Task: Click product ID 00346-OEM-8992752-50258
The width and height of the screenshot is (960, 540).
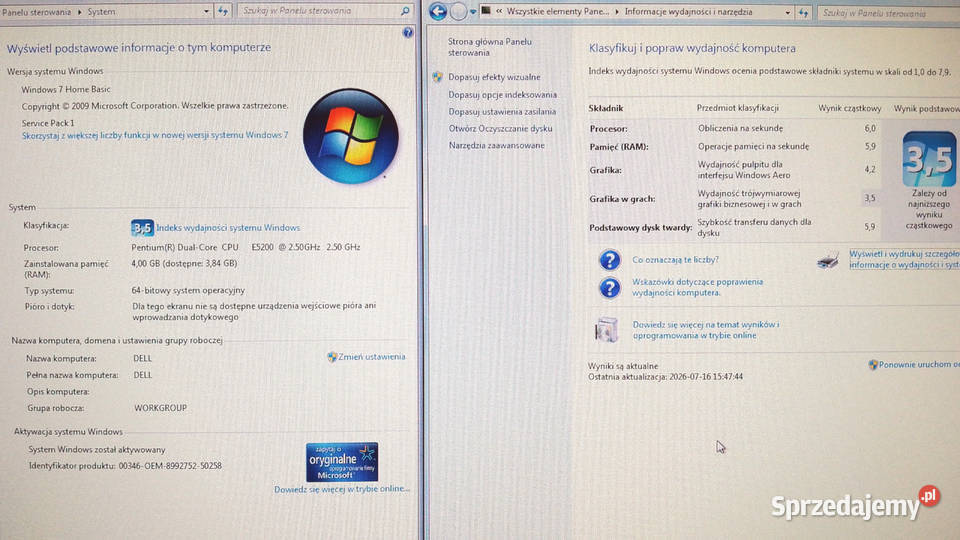Action: [170, 466]
